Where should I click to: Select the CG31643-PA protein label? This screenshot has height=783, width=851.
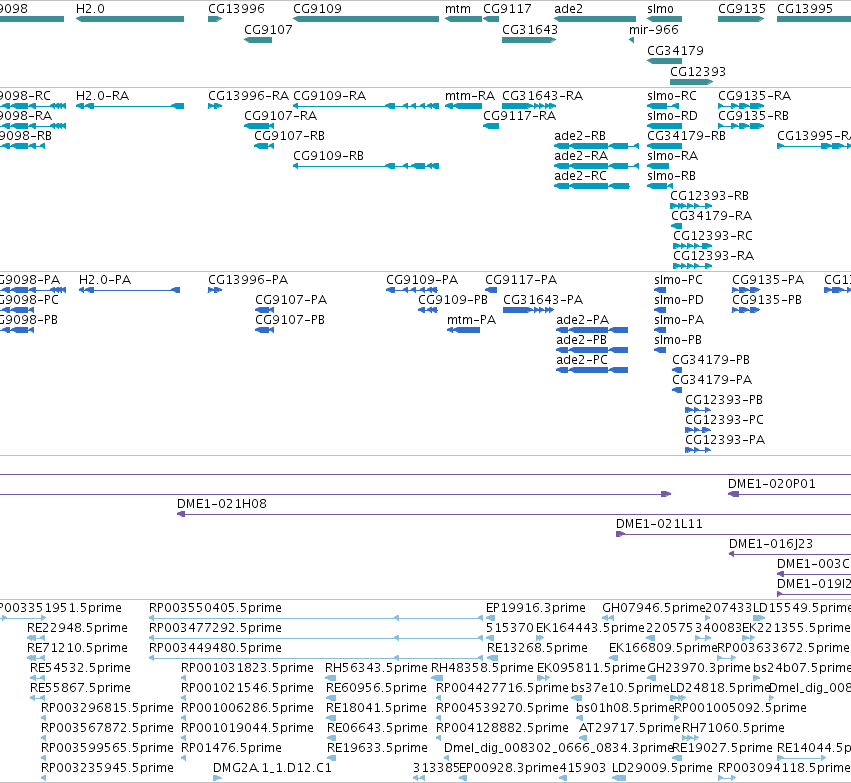(543, 300)
